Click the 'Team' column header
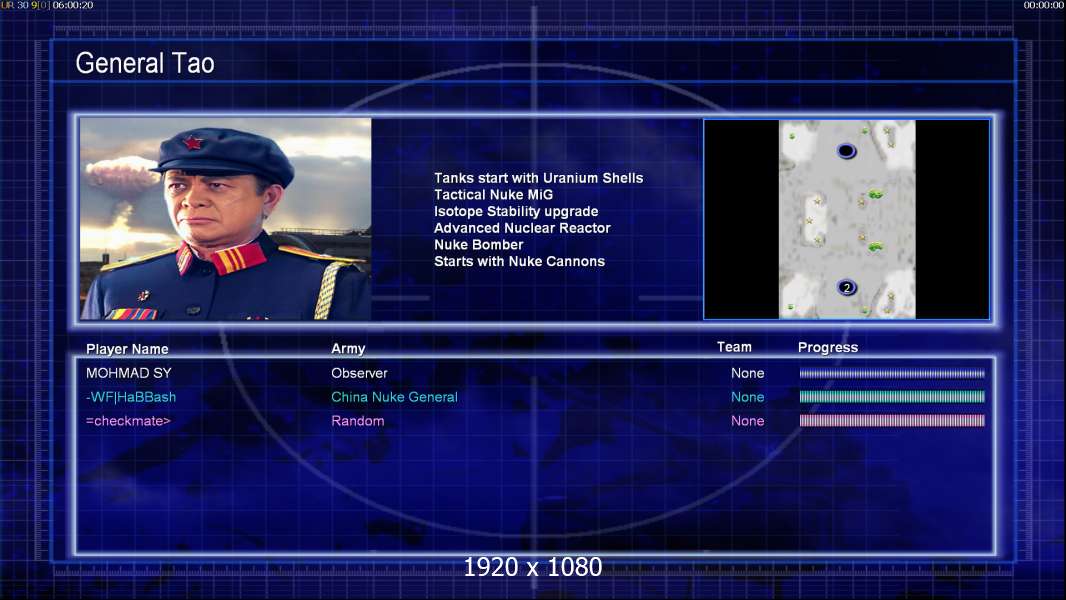 coord(734,347)
